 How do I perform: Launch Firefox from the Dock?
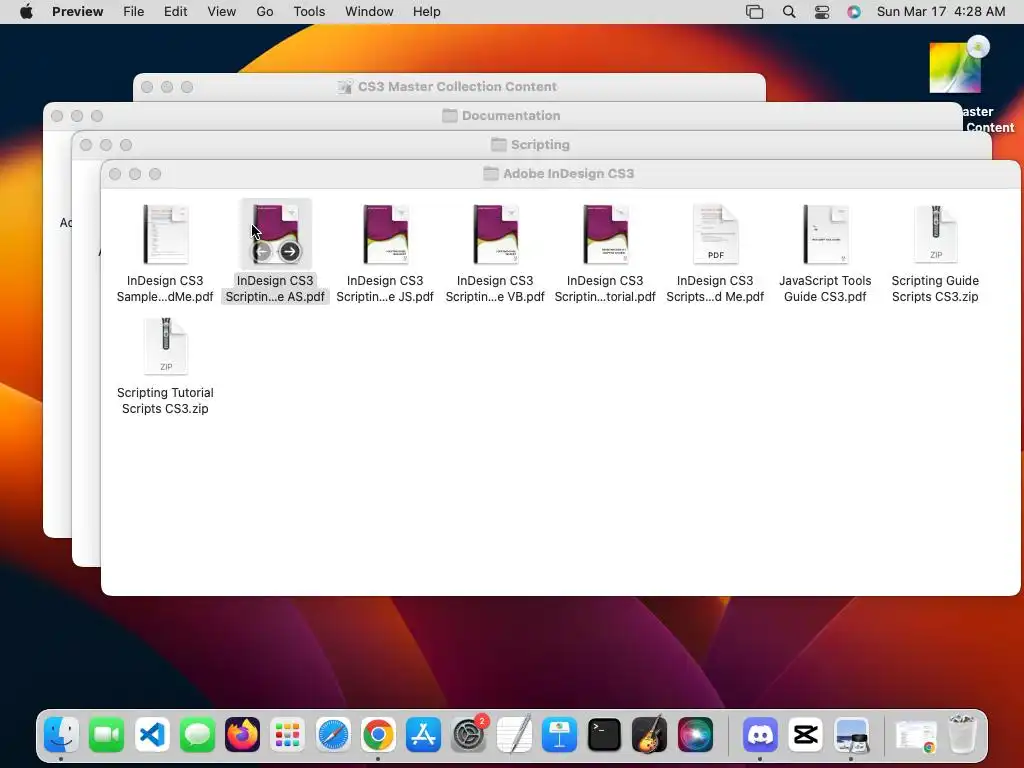tap(242, 735)
